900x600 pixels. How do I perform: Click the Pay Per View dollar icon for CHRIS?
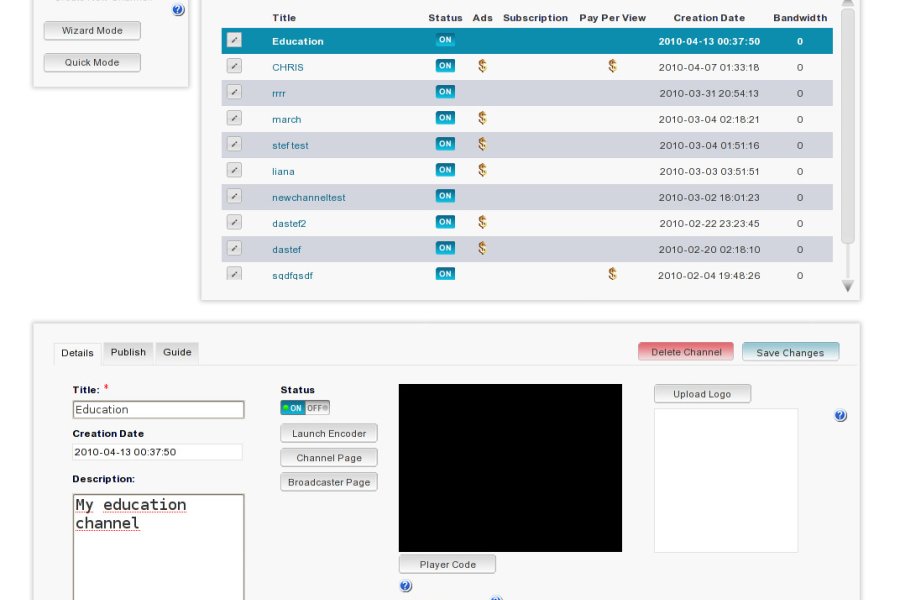click(612, 66)
